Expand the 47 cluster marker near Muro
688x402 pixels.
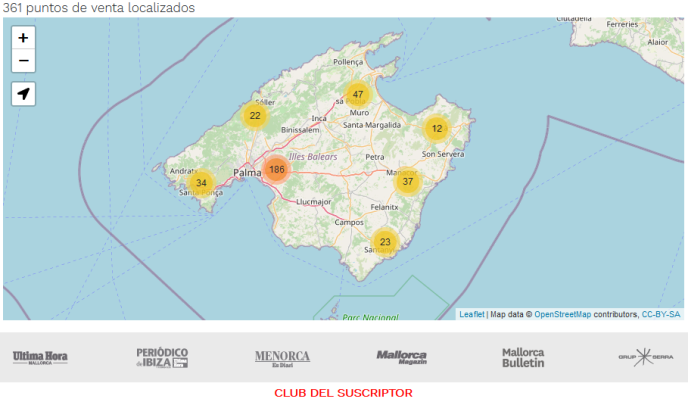[x=358, y=95]
